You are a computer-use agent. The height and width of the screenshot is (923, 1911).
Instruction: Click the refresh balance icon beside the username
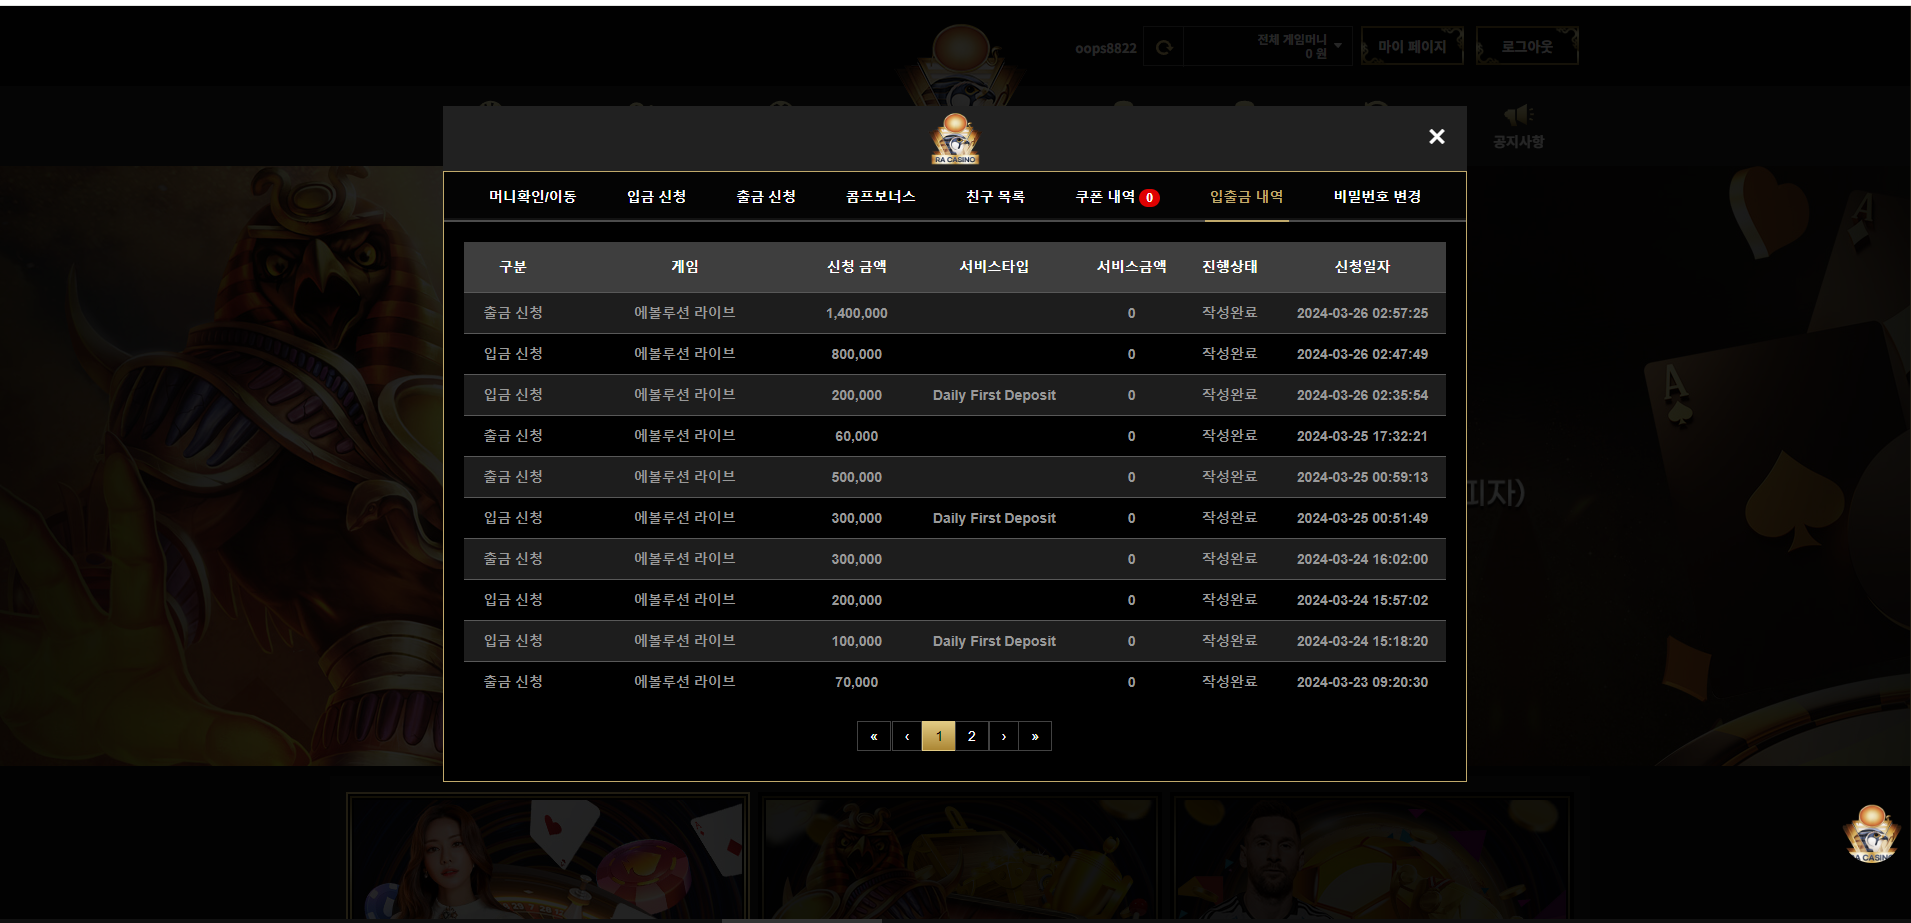click(x=1164, y=47)
